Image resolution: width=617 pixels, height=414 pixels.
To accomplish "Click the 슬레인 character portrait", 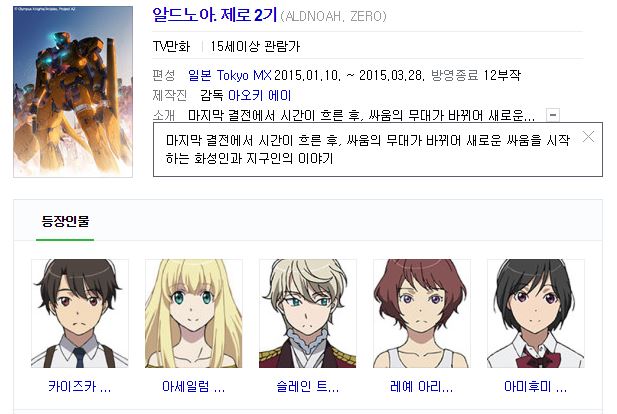I will pyautogui.click(x=308, y=313).
